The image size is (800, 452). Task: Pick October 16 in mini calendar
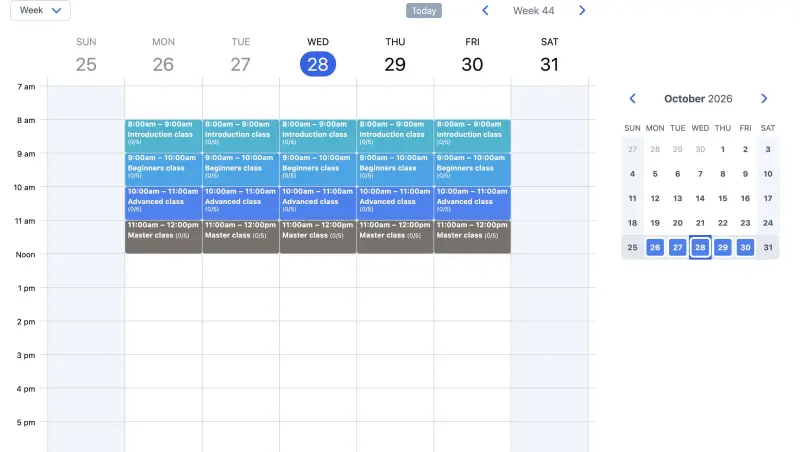tap(745, 198)
